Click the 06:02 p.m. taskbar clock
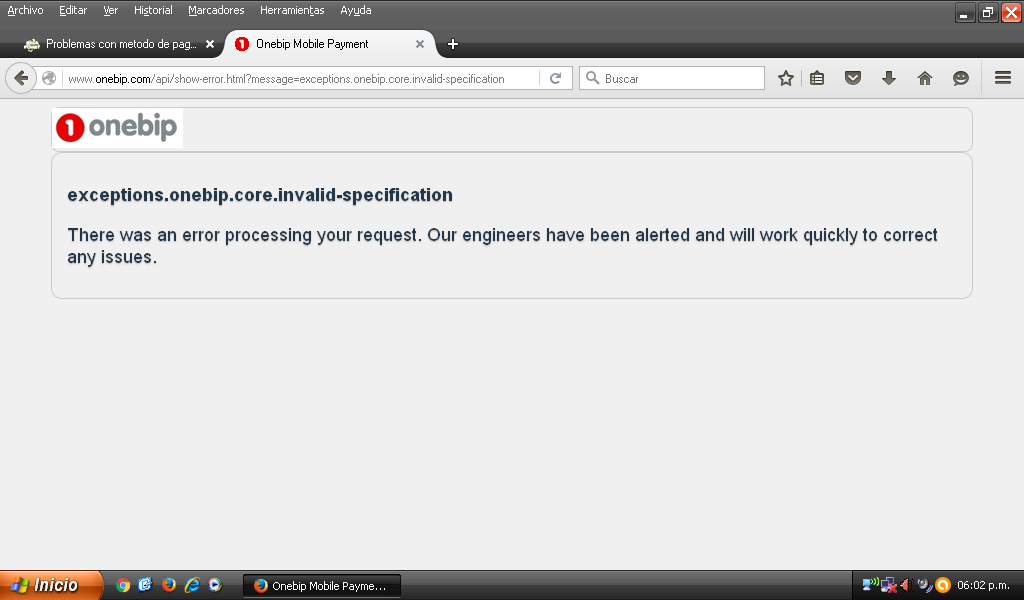The height and width of the screenshot is (600, 1024). (983, 585)
